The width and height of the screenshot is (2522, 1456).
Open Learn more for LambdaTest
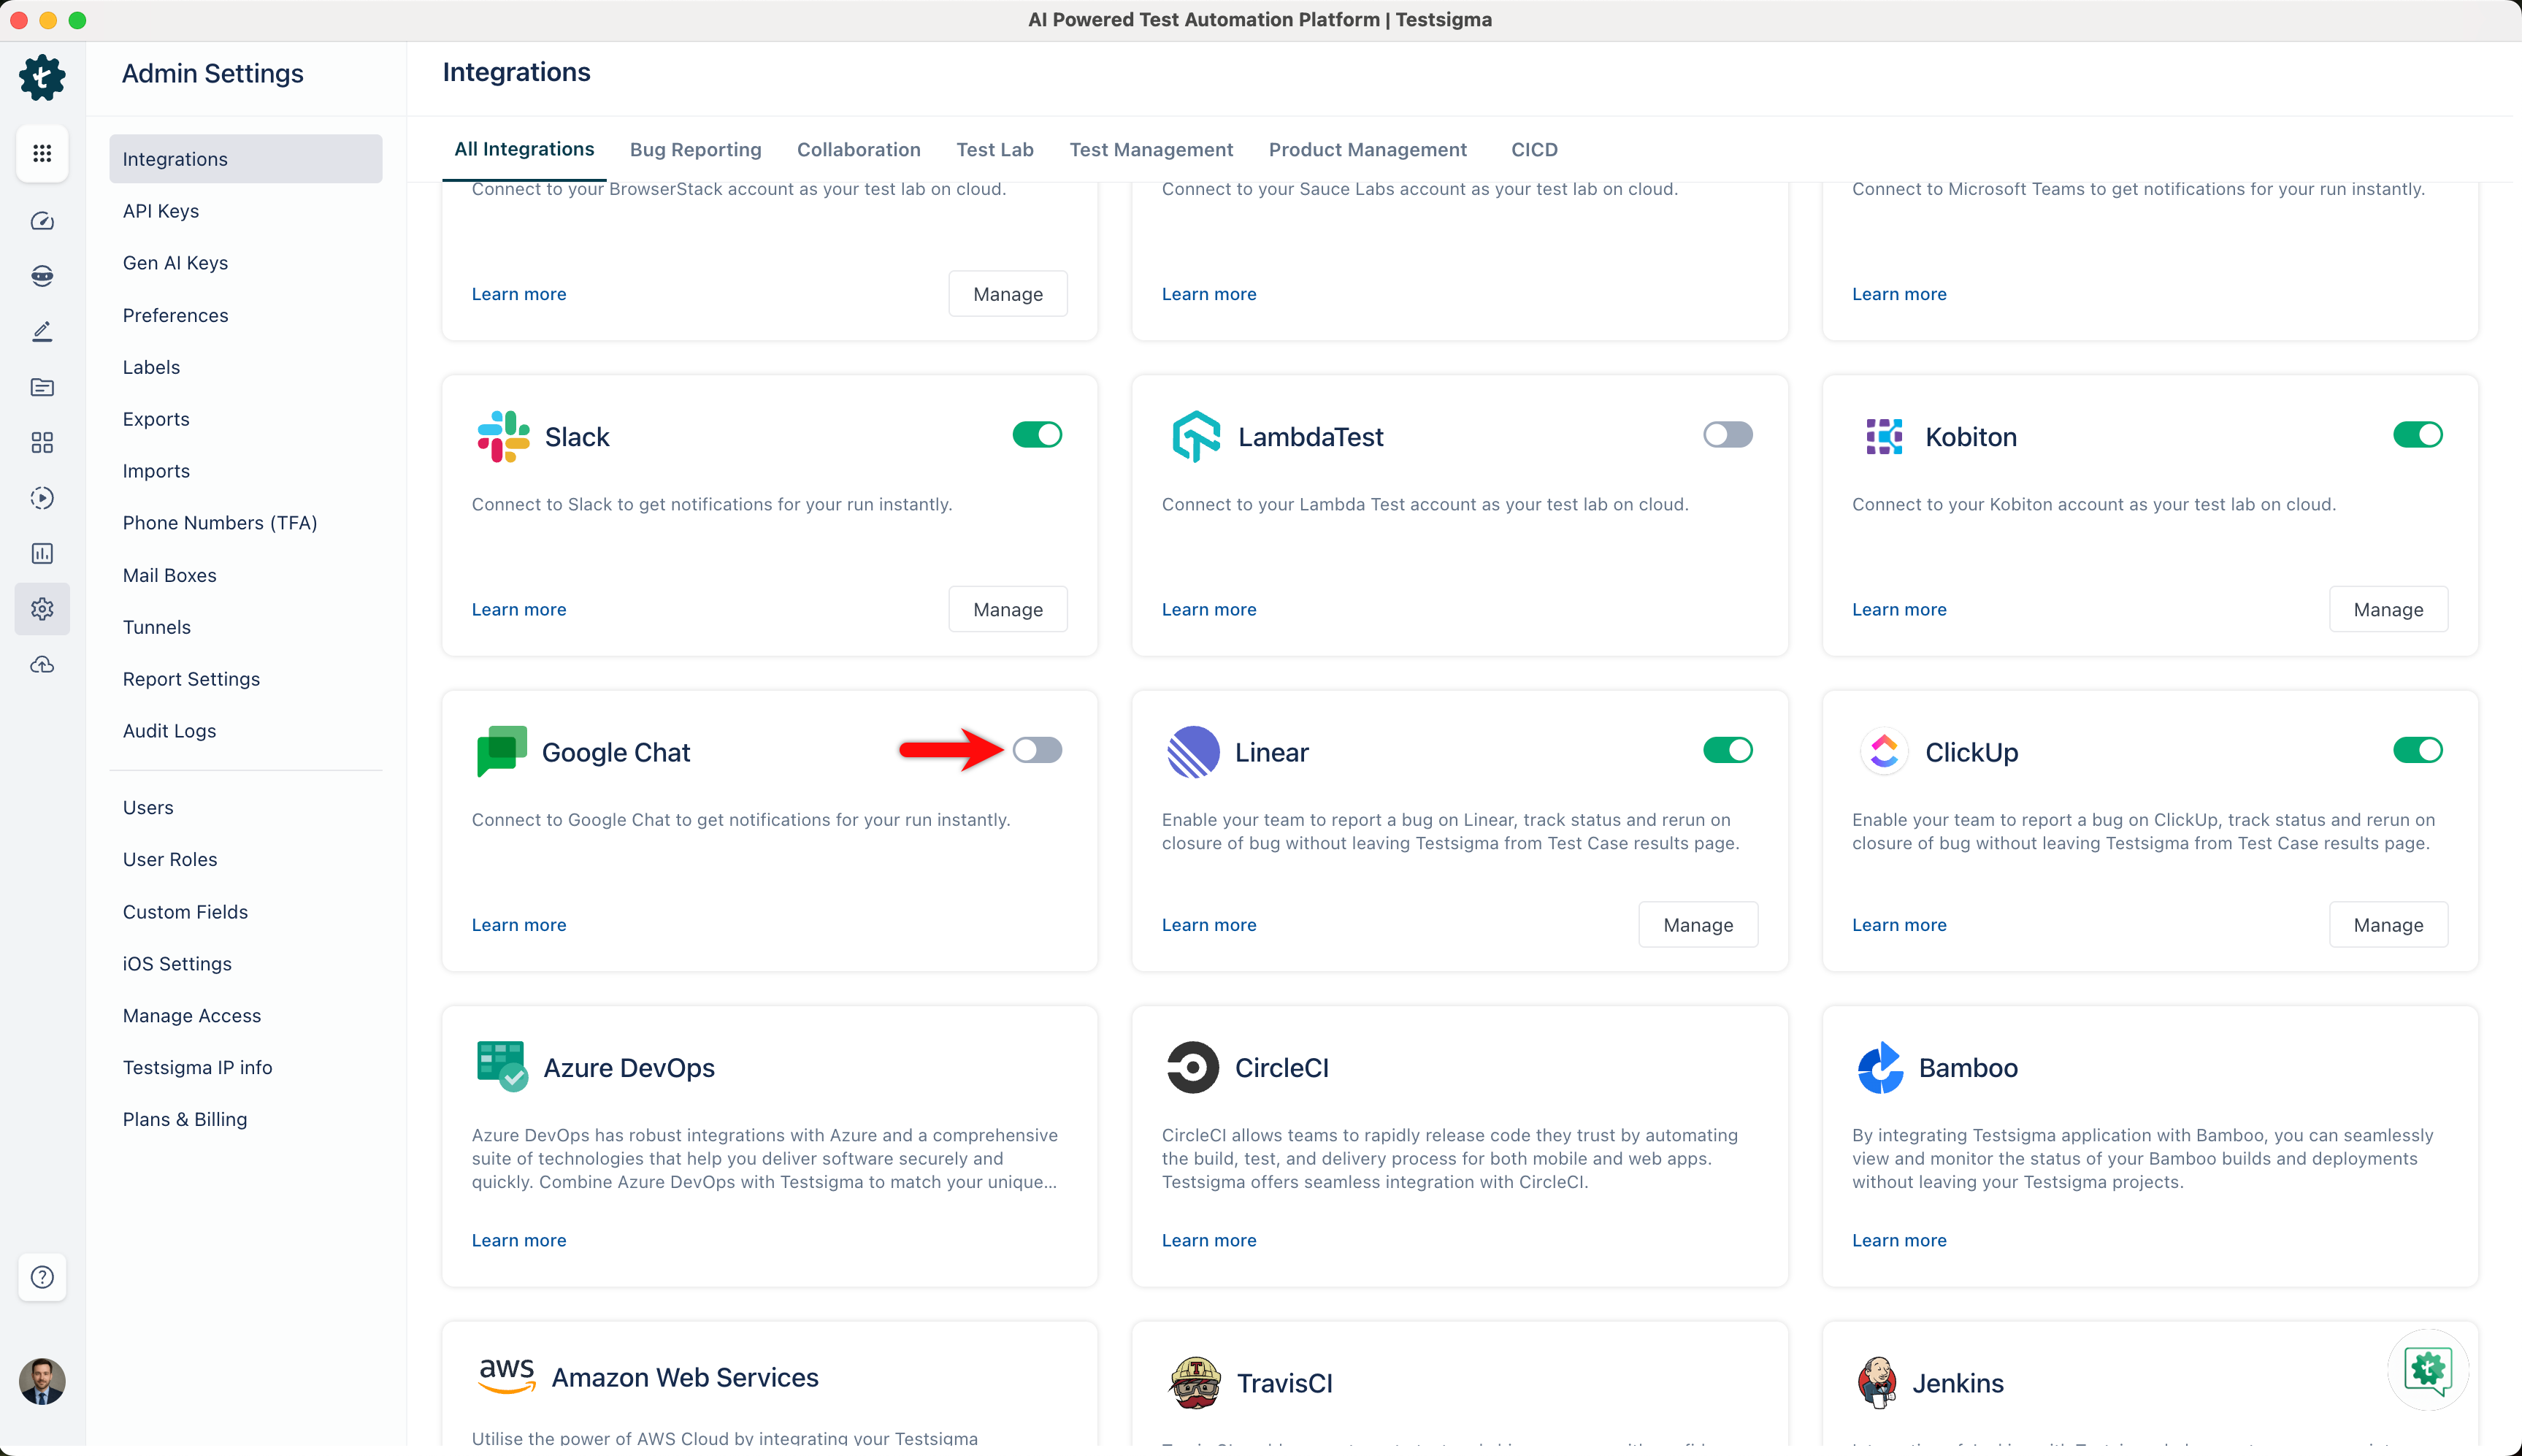[1209, 609]
